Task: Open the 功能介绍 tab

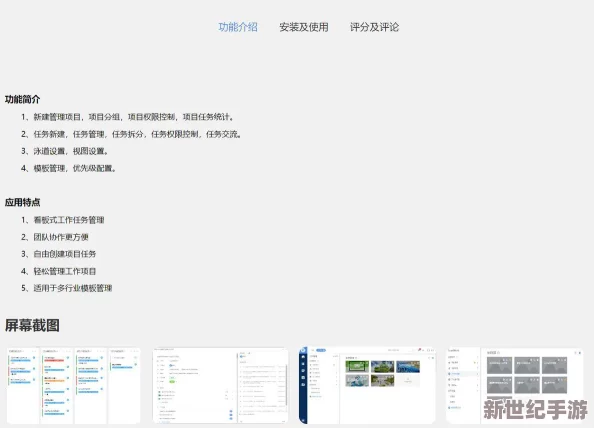Action: 238,27
